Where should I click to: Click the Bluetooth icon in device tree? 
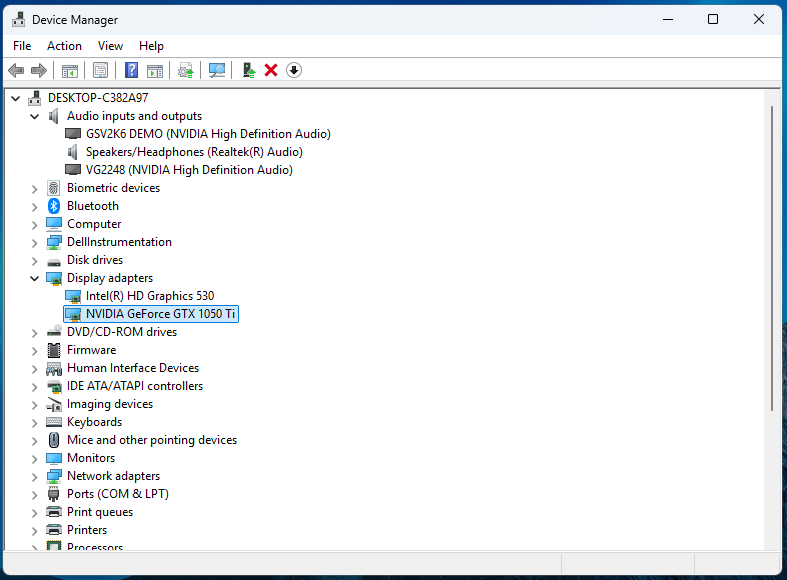pos(54,206)
